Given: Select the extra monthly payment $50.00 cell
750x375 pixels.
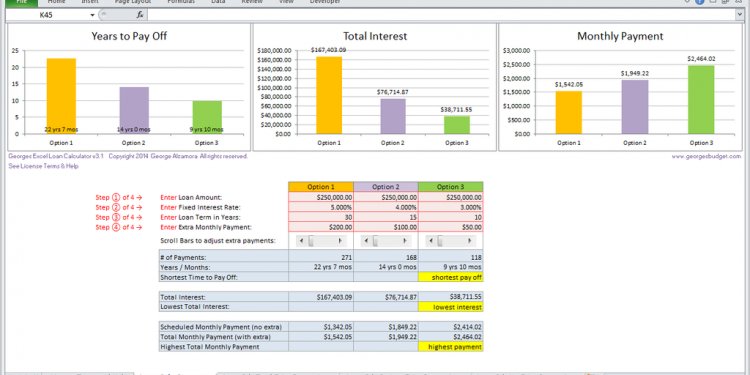Looking at the screenshot, I should (451, 227).
